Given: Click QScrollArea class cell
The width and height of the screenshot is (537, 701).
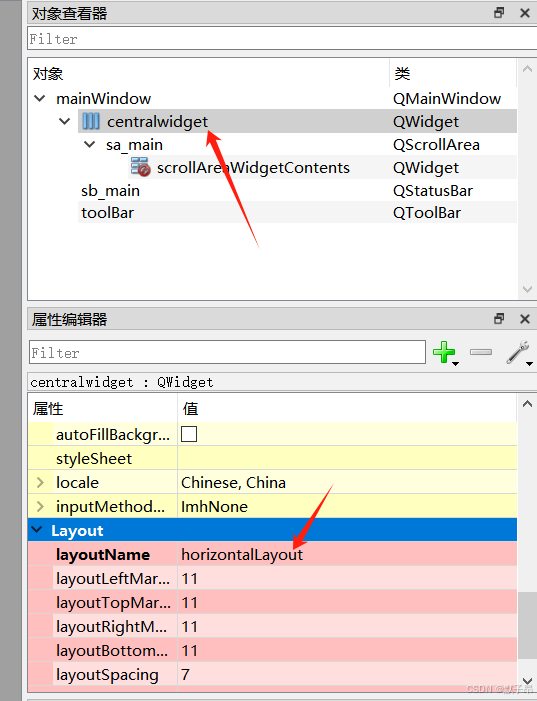Looking at the screenshot, I should (436, 145).
